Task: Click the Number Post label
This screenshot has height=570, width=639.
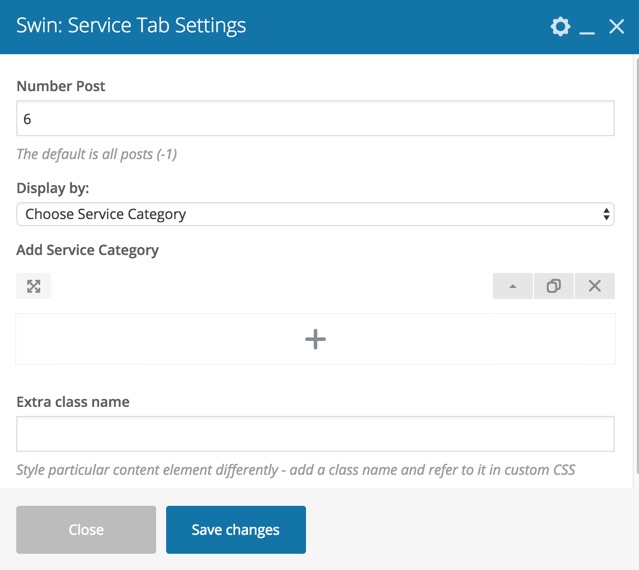Action: tap(61, 86)
